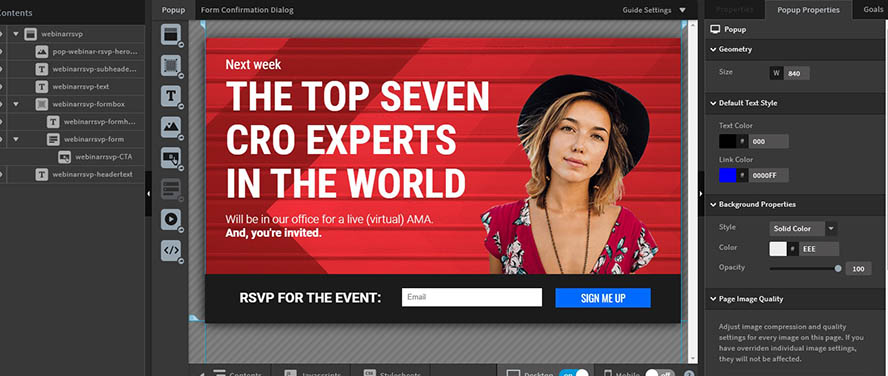The width and height of the screenshot is (888, 376).
Task: Select the webinarrsvp-headertext layer row
Action: pyautogui.click(x=72, y=174)
